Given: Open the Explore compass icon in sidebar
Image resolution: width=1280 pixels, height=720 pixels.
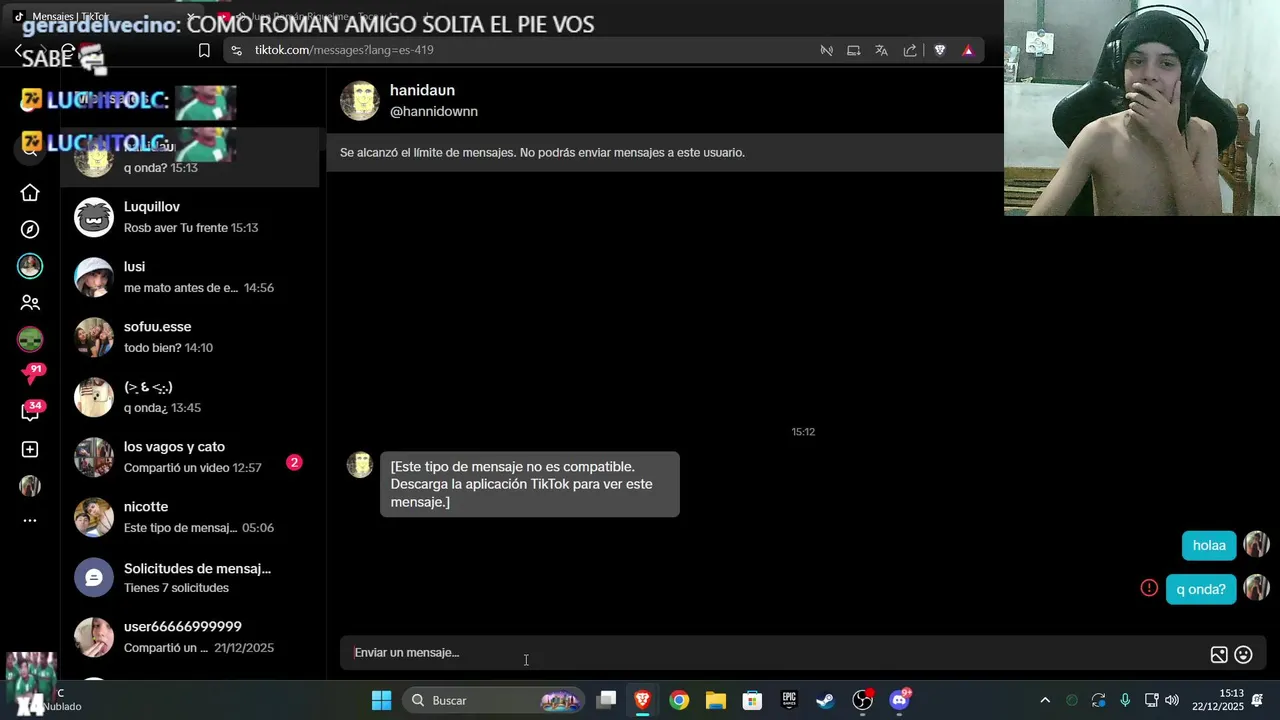Looking at the screenshot, I should pyautogui.click(x=30, y=229).
